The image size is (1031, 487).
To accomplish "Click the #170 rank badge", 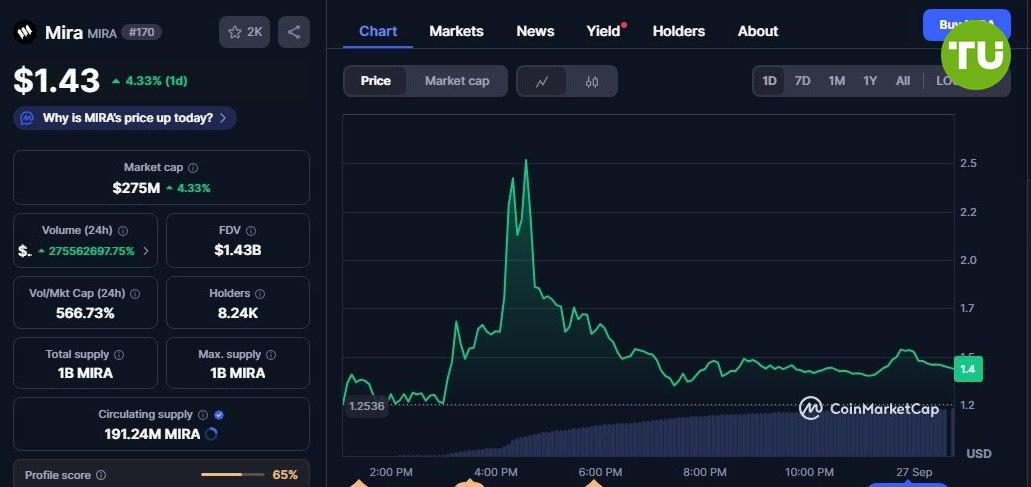I will pos(141,32).
